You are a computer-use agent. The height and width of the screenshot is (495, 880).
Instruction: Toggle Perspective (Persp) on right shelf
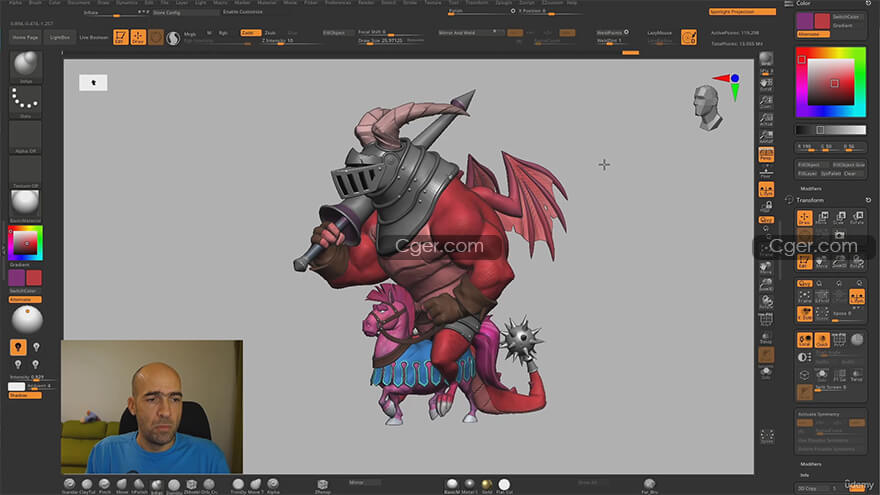tap(766, 154)
